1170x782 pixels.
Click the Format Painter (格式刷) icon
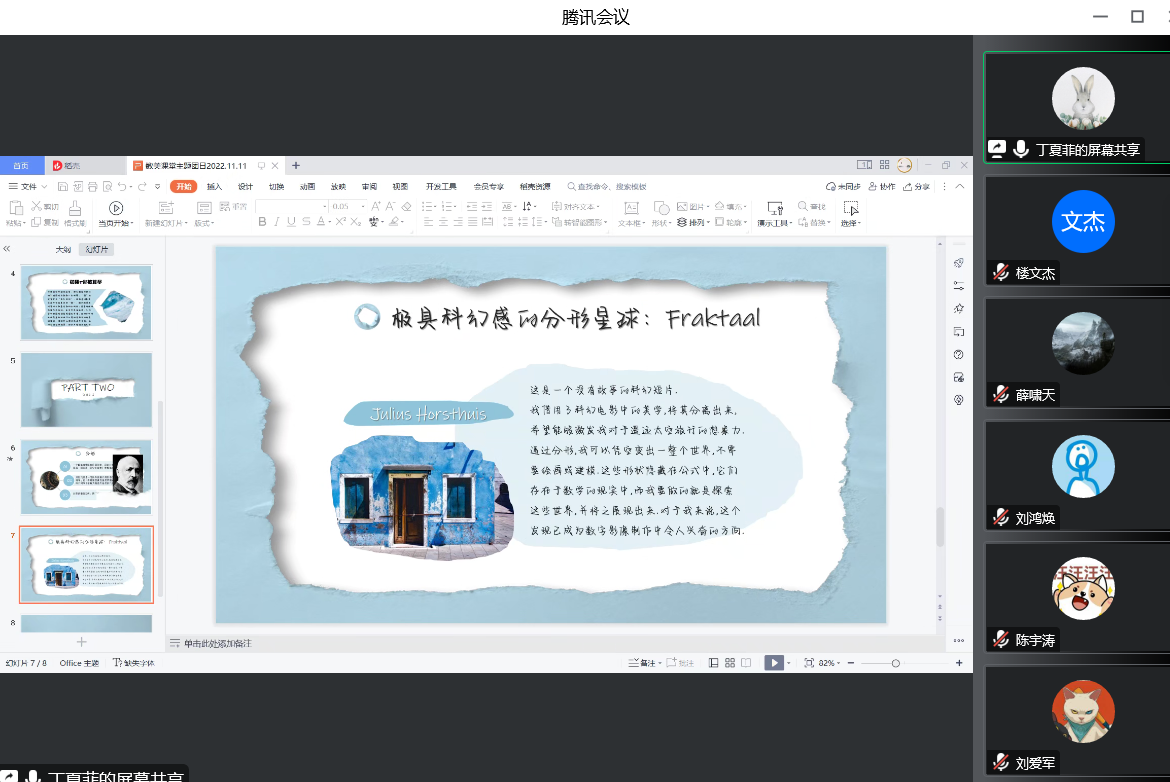coord(74,208)
